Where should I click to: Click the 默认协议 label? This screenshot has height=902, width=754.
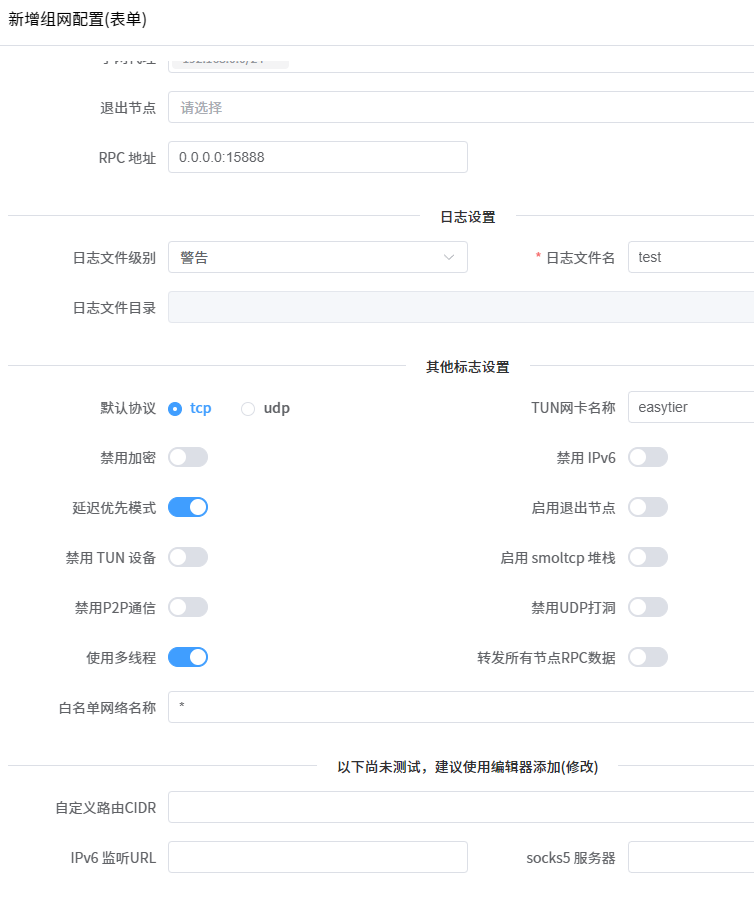tap(128, 408)
